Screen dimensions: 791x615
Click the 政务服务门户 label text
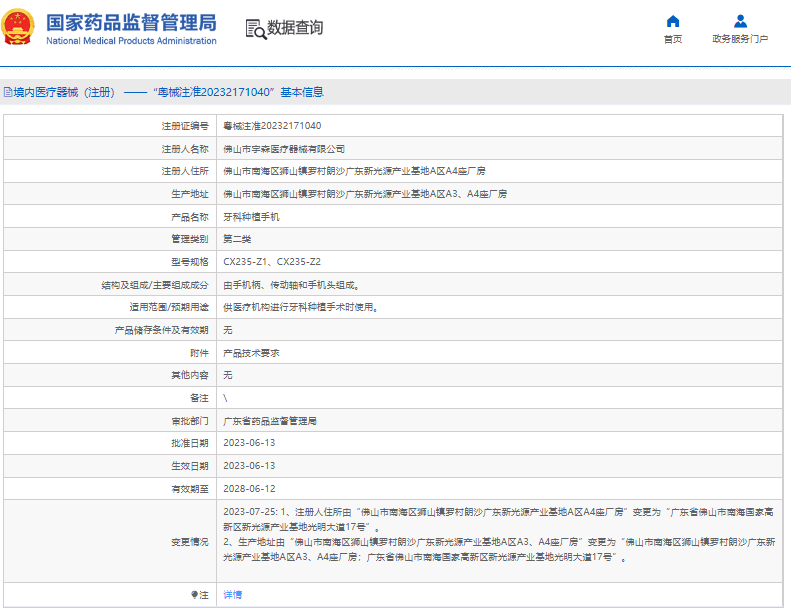(740, 39)
